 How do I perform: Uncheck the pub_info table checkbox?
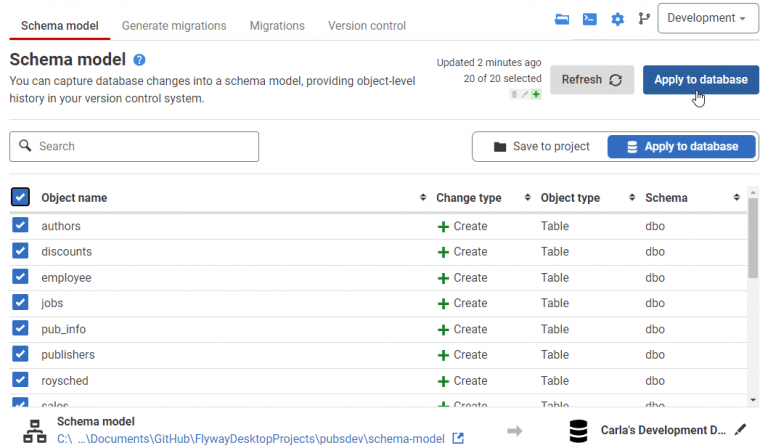tap(21, 328)
